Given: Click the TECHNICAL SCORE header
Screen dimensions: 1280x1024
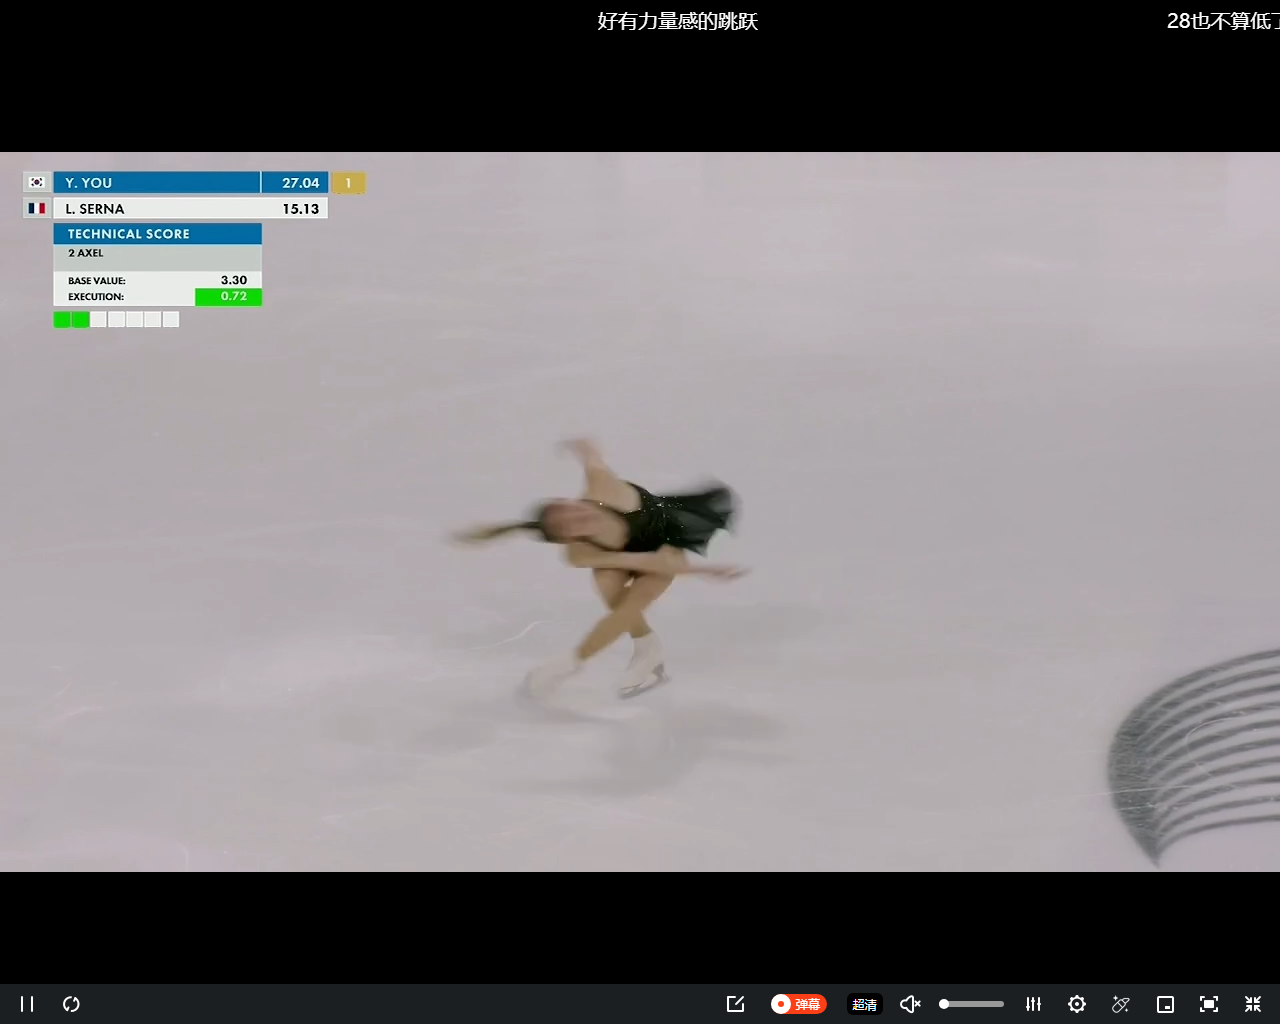Looking at the screenshot, I should (158, 234).
